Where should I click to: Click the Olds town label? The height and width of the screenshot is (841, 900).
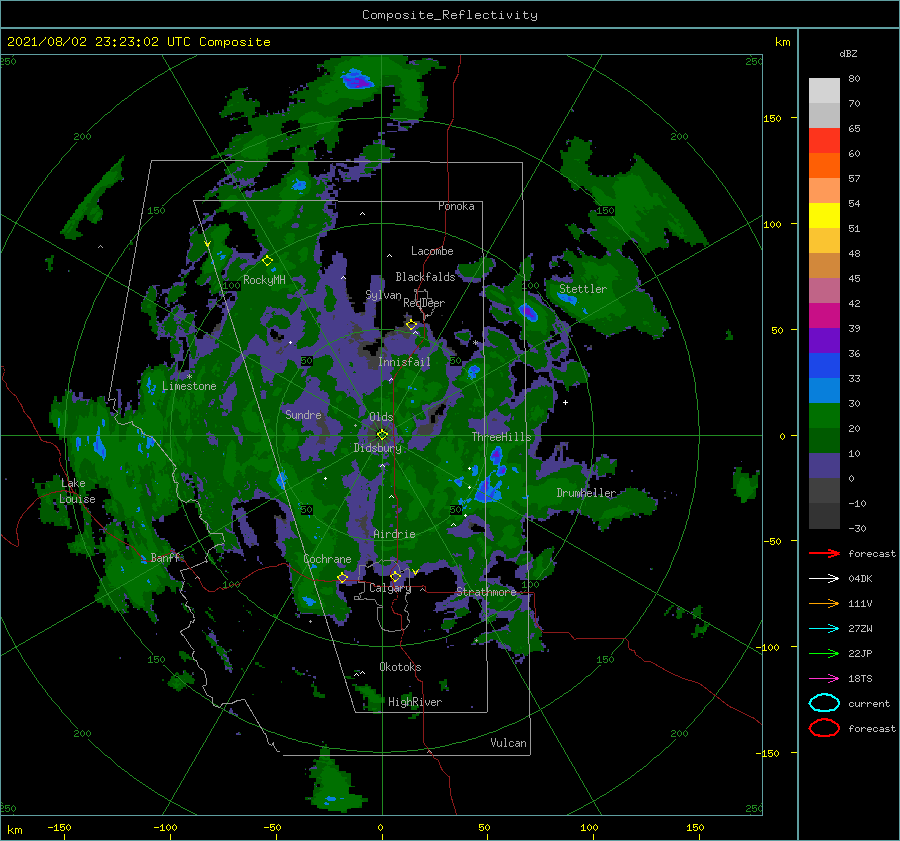381,417
